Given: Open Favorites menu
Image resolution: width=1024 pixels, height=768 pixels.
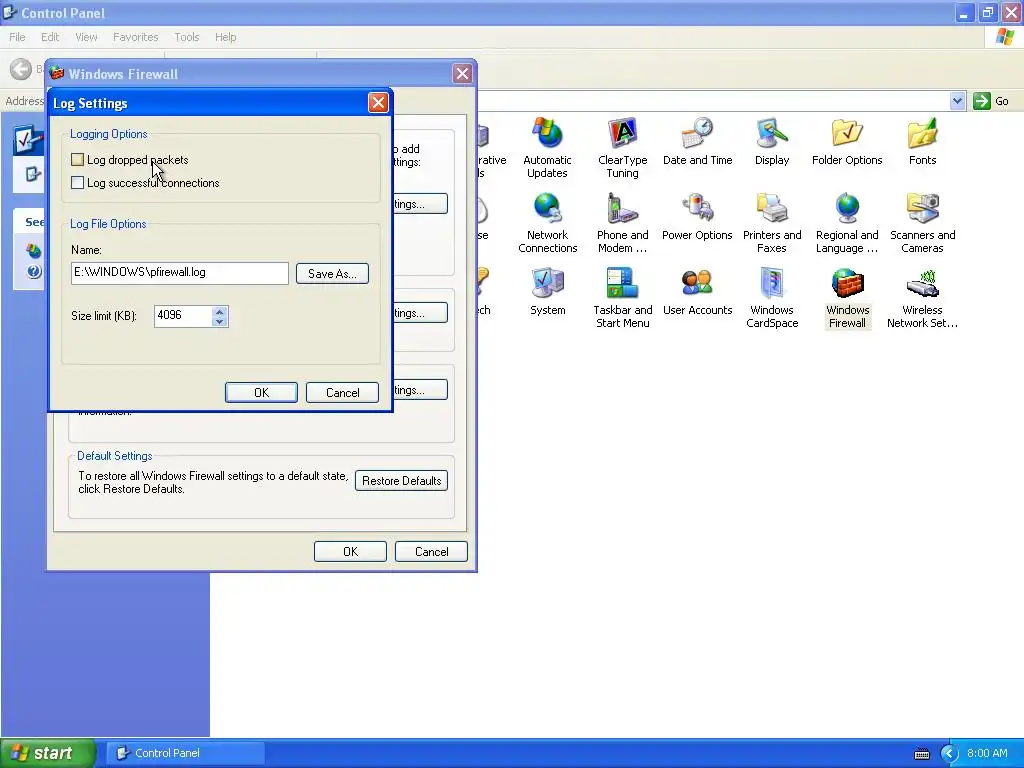Looking at the screenshot, I should tap(135, 37).
